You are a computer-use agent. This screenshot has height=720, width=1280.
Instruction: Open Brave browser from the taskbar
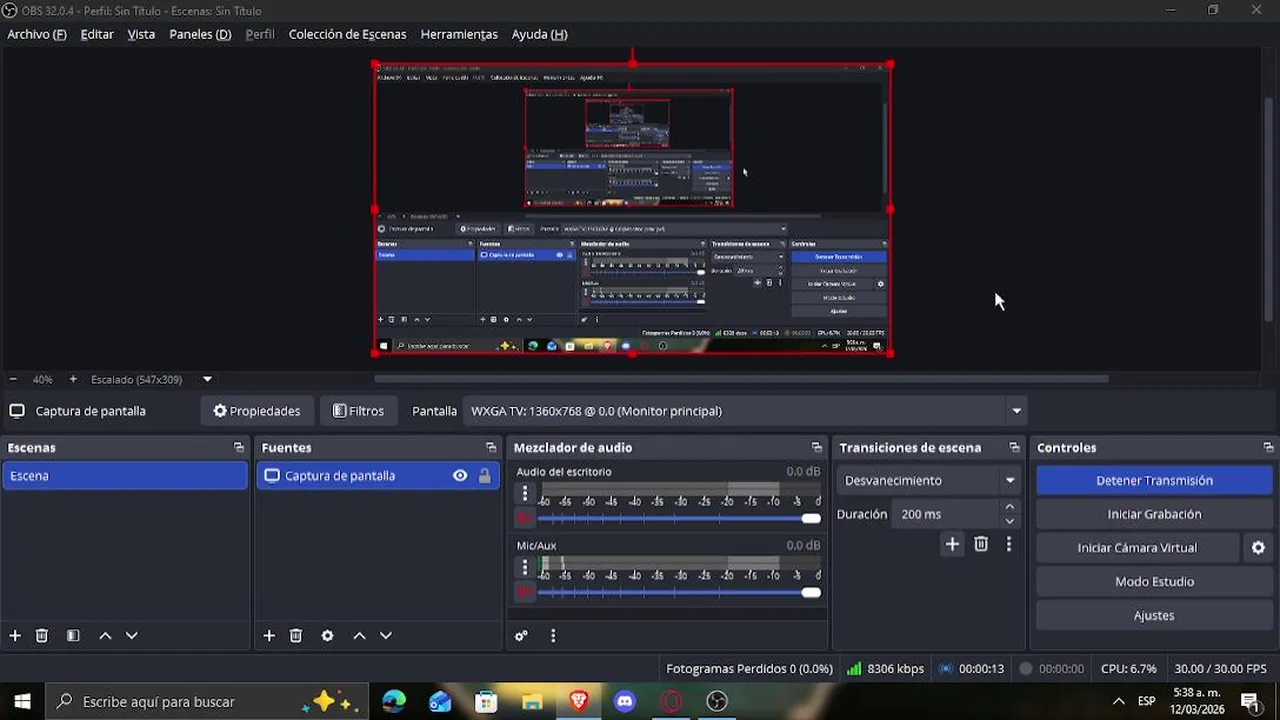(579, 702)
